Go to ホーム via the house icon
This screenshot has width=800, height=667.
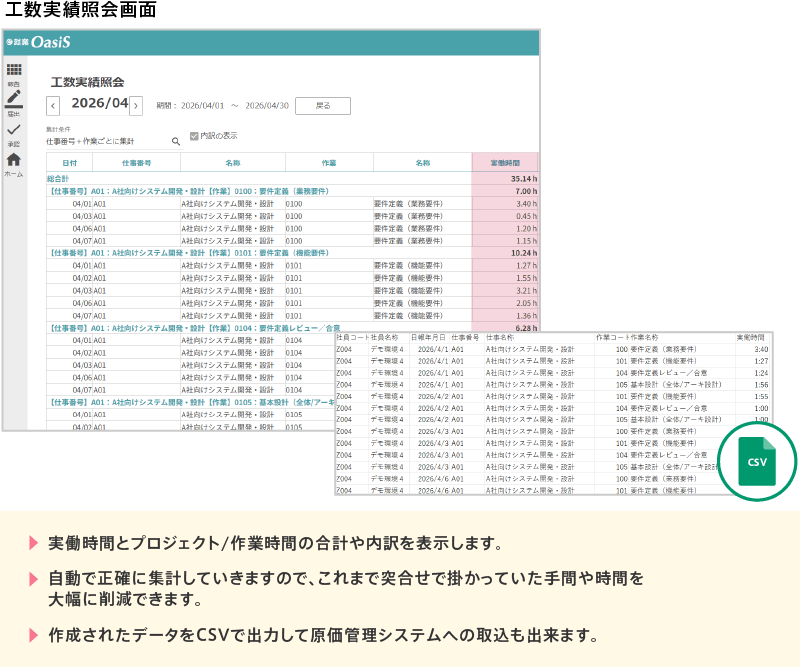pos(14,159)
